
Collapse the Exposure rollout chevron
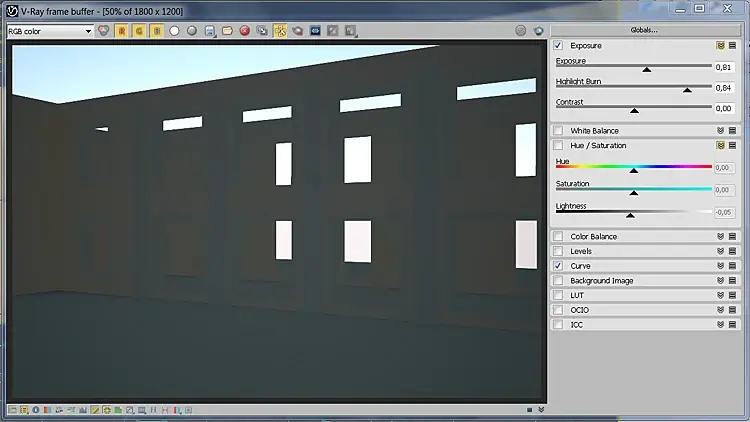(x=721, y=45)
